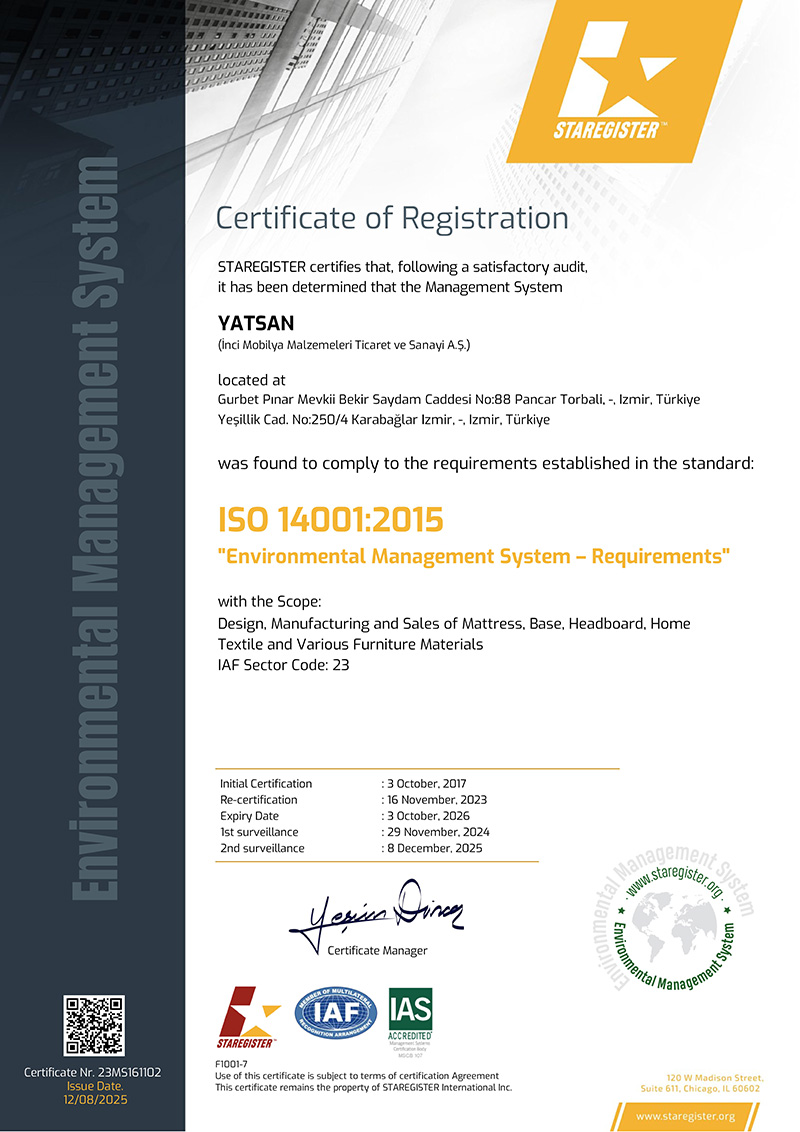
Task: Click the IAF blue oval logo
Action: click(x=336, y=1013)
